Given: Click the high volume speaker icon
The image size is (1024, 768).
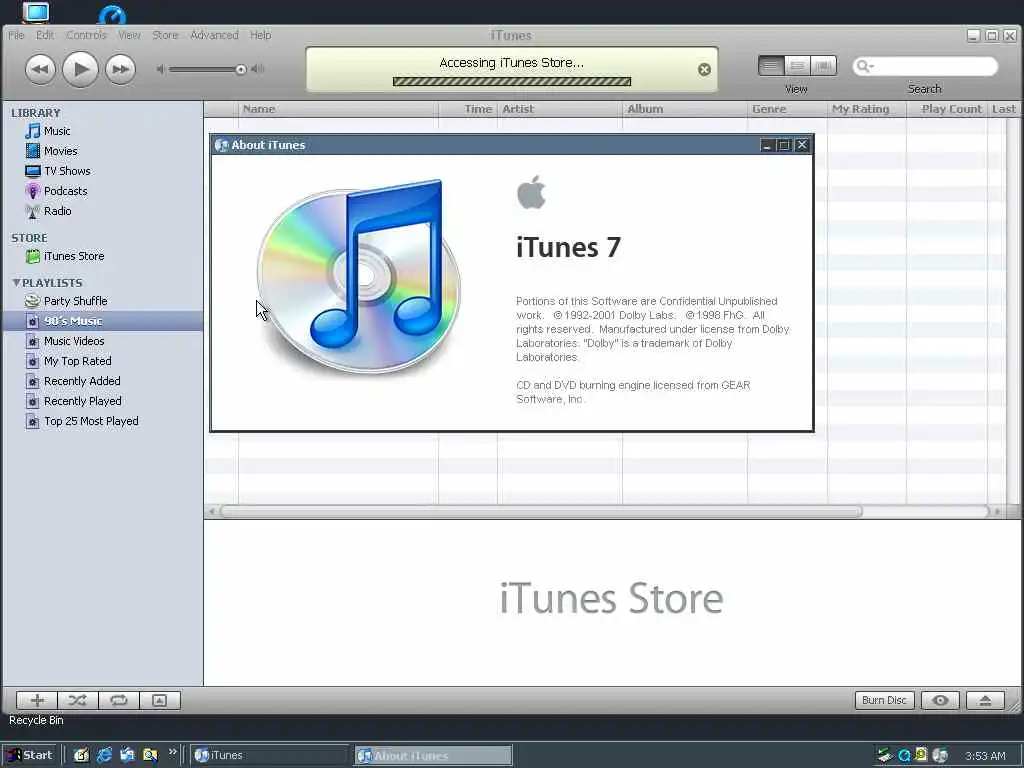Looking at the screenshot, I should [258, 69].
